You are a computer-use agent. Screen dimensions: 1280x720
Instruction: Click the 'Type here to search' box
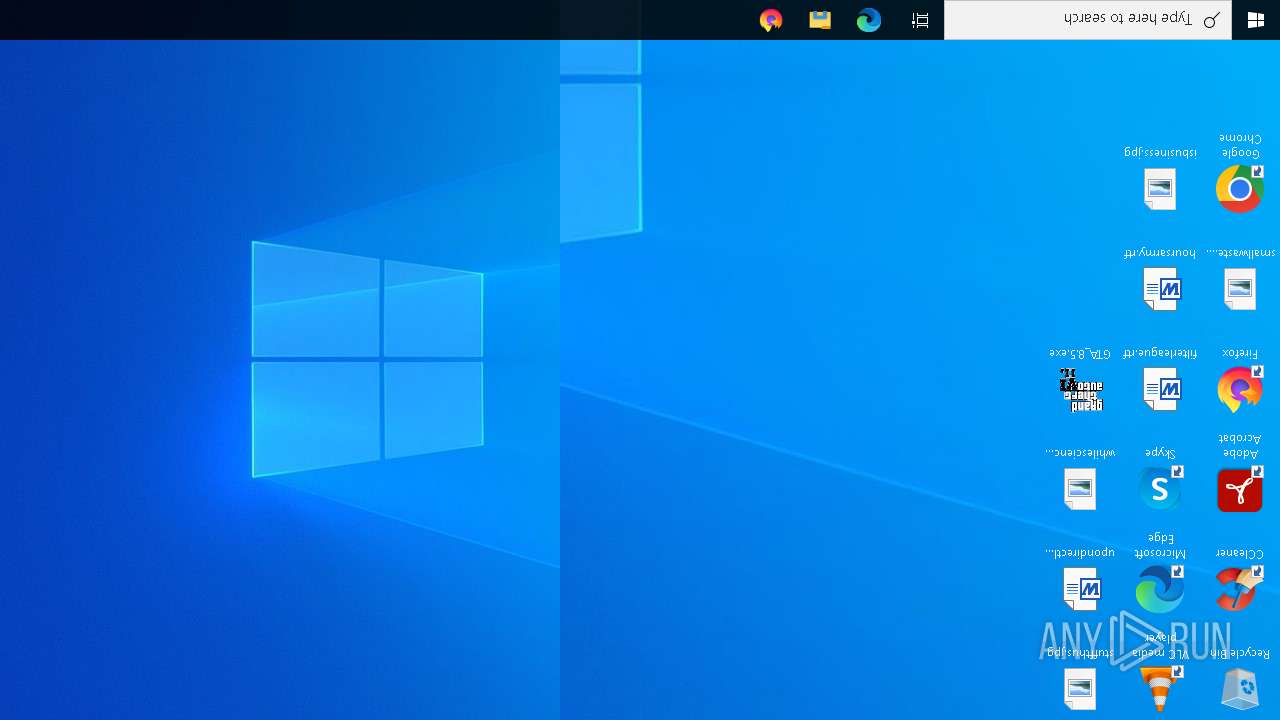[1088, 20]
